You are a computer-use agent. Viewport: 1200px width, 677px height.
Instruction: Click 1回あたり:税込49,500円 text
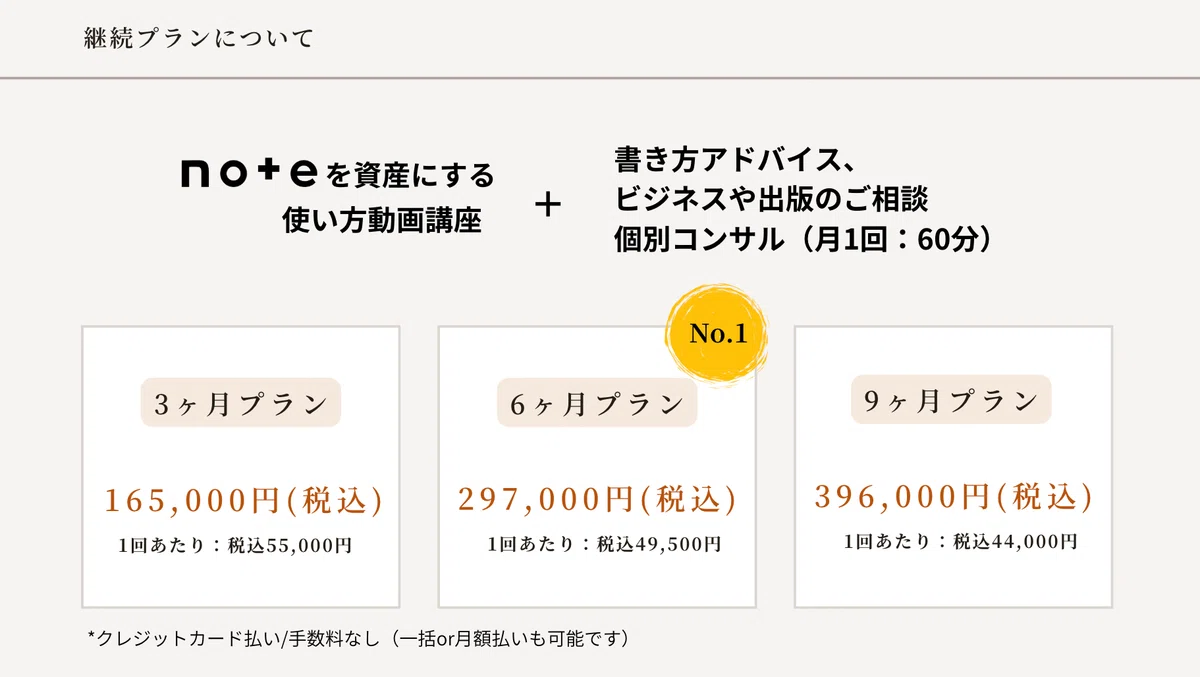click(x=604, y=545)
